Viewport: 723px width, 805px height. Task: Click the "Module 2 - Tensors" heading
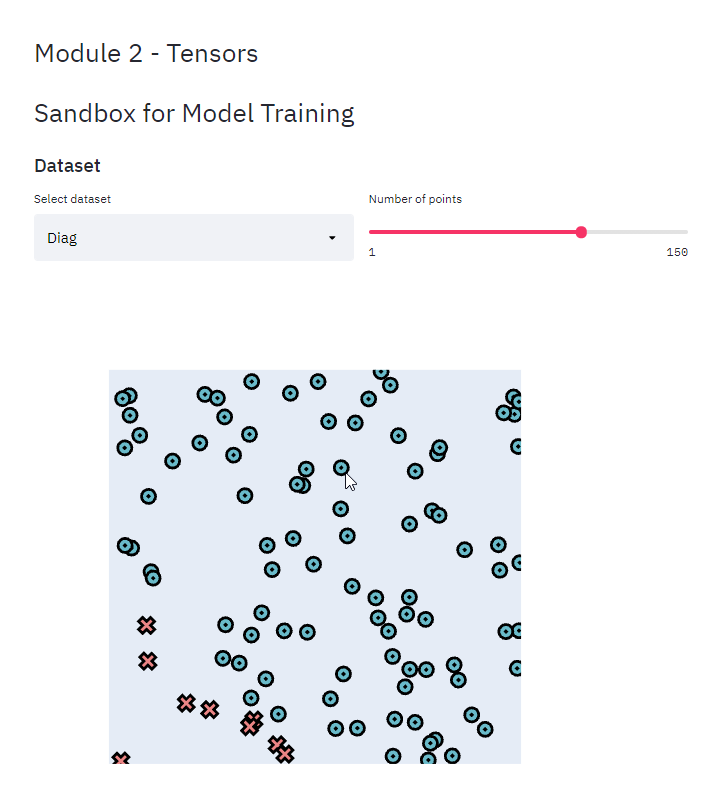(146, 53)
